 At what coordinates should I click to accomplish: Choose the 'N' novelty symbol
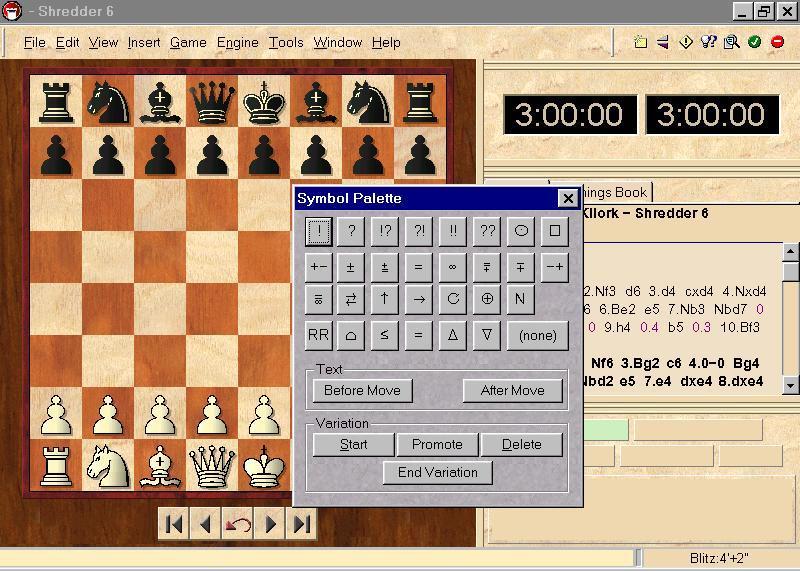[520, 299]
